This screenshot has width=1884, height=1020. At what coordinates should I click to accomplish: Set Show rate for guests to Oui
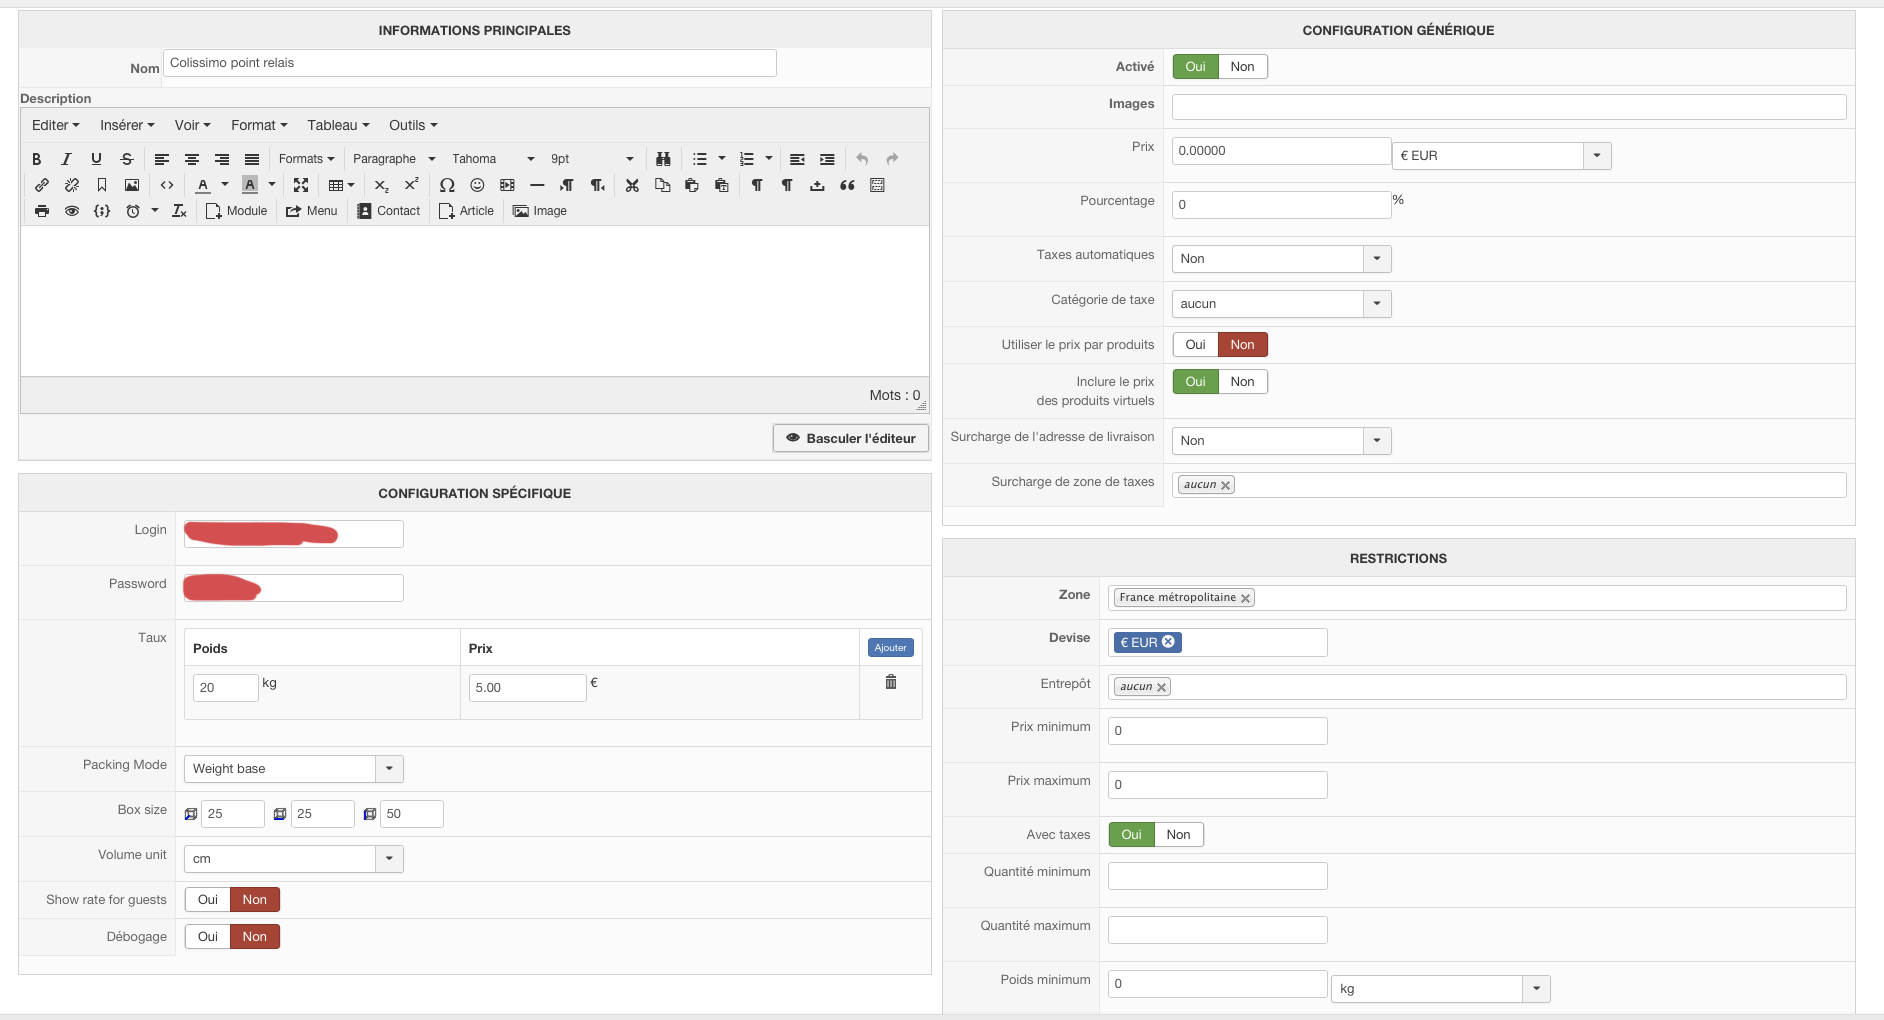[208, 900]
